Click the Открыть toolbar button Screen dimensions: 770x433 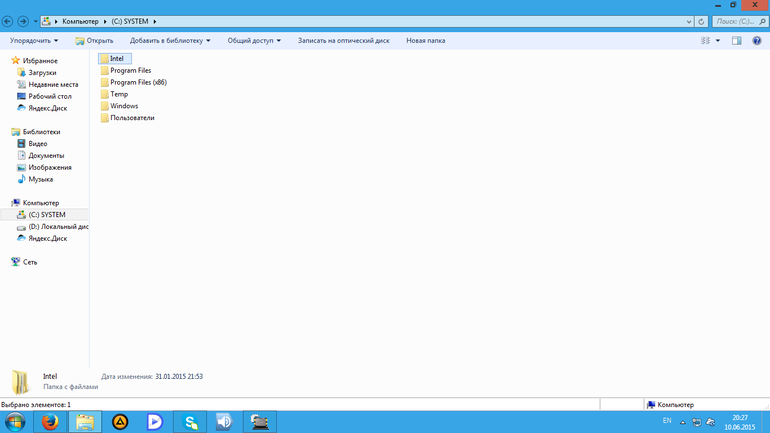[95, 41]
